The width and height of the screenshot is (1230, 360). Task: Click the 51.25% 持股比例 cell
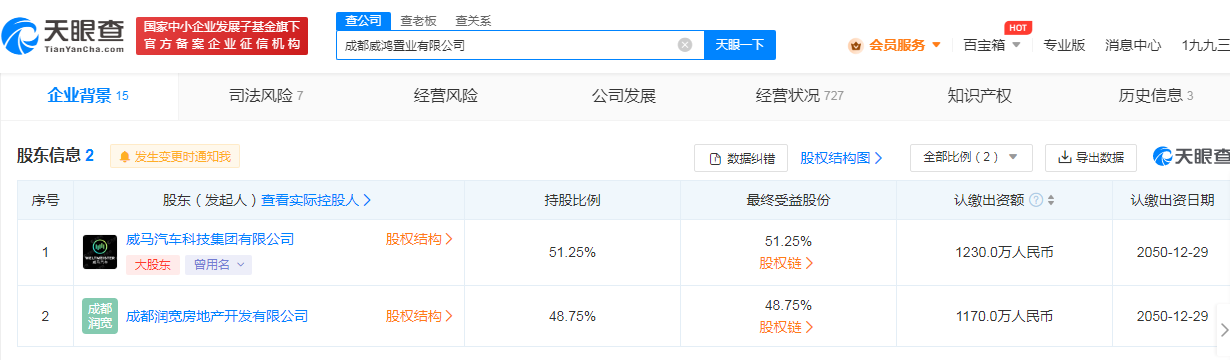tap(572, 253)
